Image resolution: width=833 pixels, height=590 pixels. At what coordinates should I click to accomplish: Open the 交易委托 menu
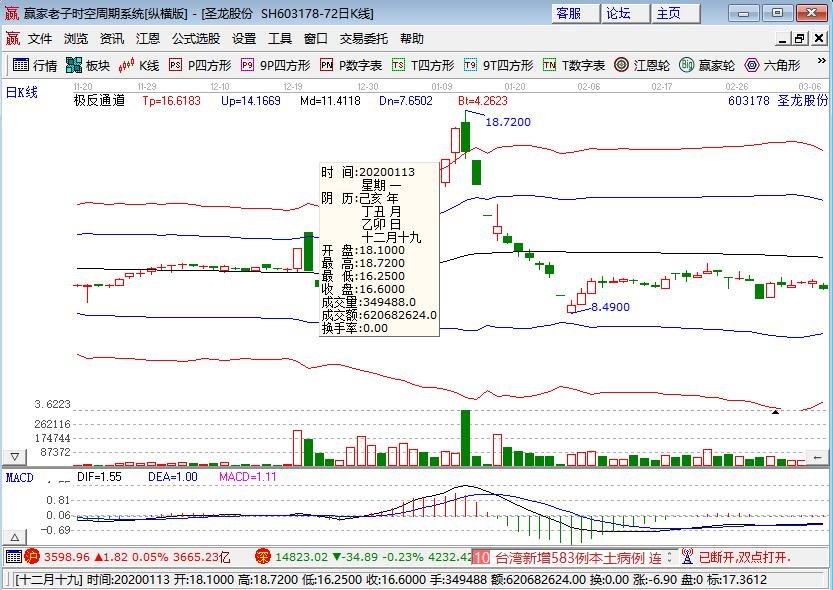tap(364, 39)
